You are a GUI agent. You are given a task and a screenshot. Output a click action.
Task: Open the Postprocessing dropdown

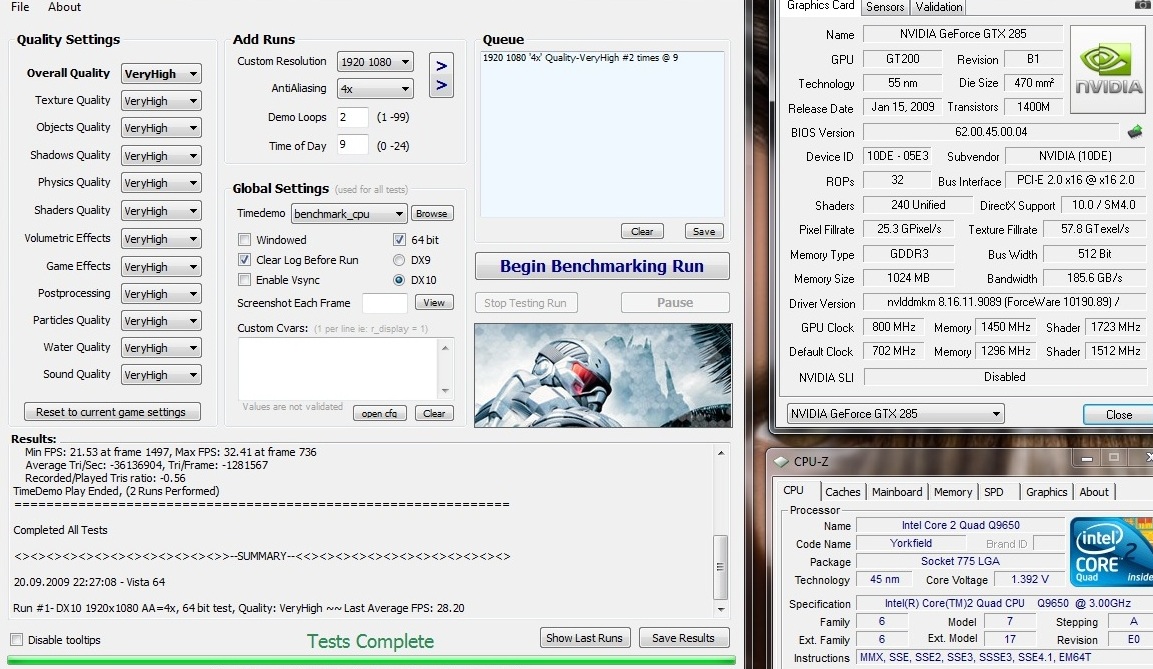[x=161, y=294]
